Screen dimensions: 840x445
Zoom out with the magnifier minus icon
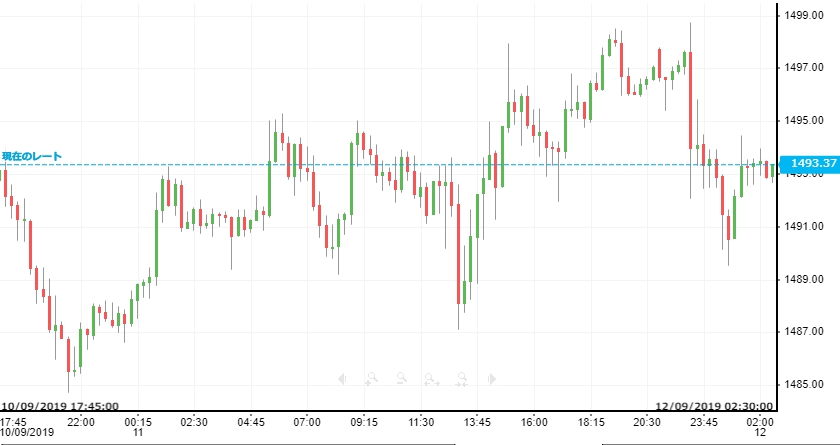pos(401,379)
